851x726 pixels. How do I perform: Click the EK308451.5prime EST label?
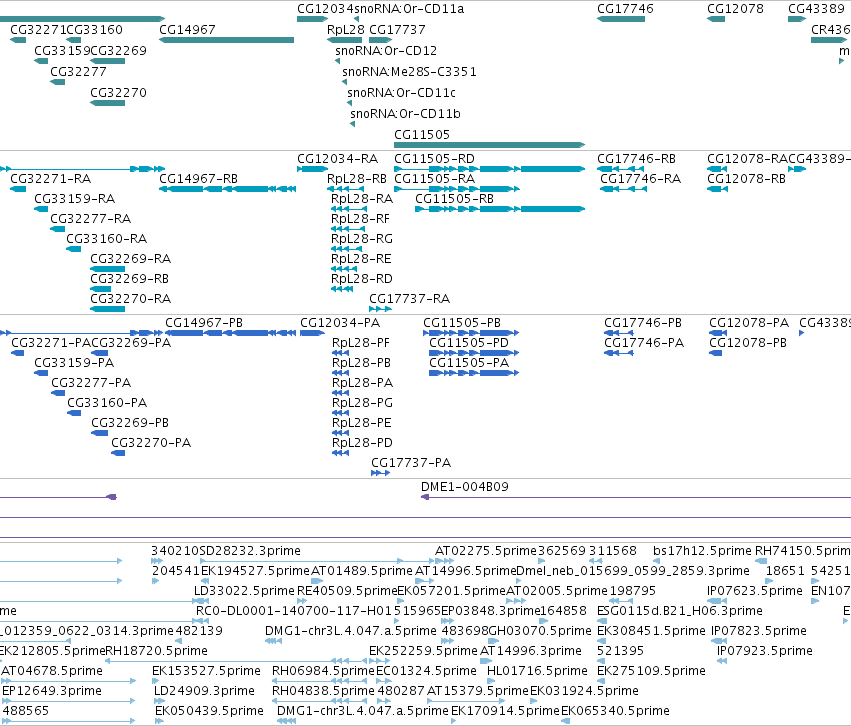[x=651, y=631]
